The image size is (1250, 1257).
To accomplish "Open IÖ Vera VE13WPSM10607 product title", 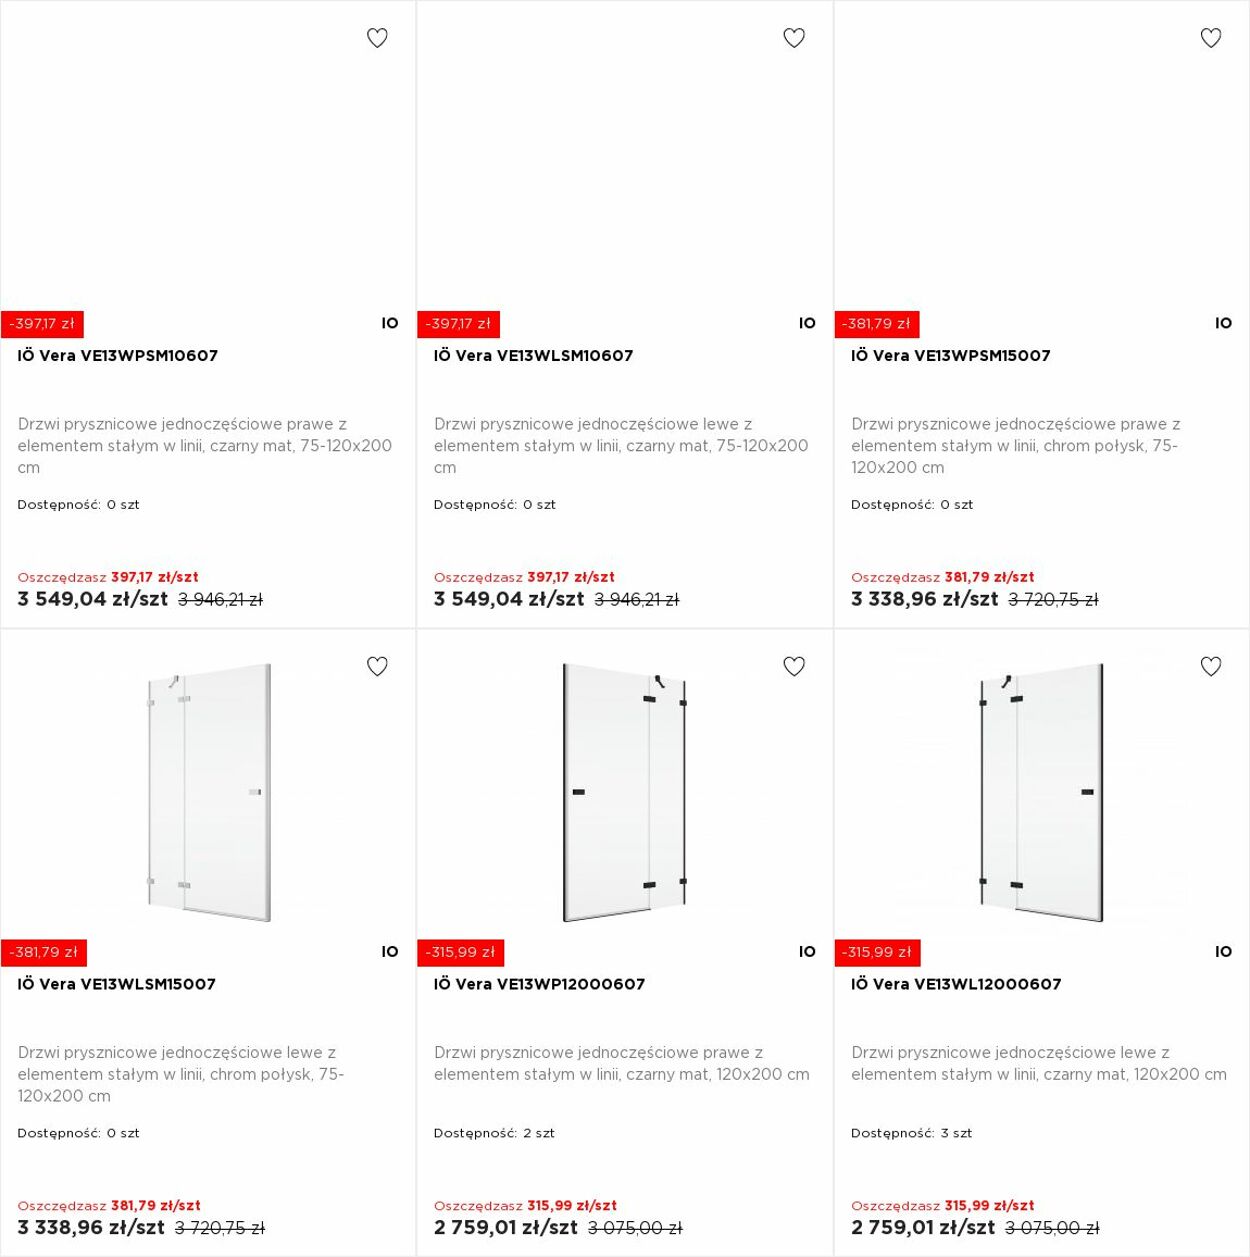I will pos(118,355).
